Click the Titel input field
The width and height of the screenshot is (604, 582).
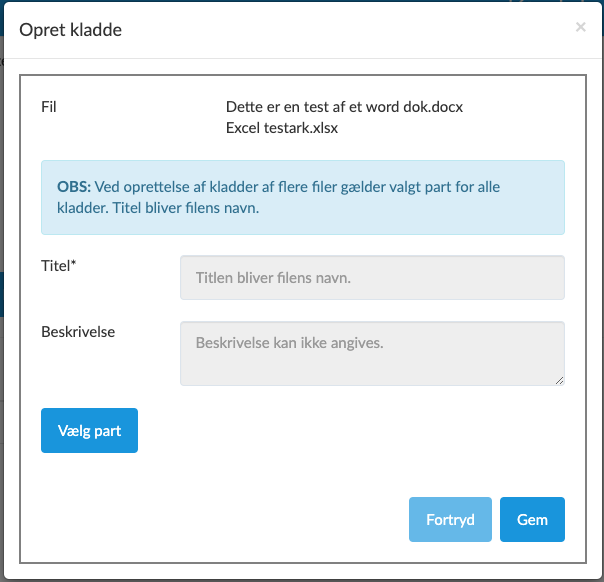coord(372,278)
